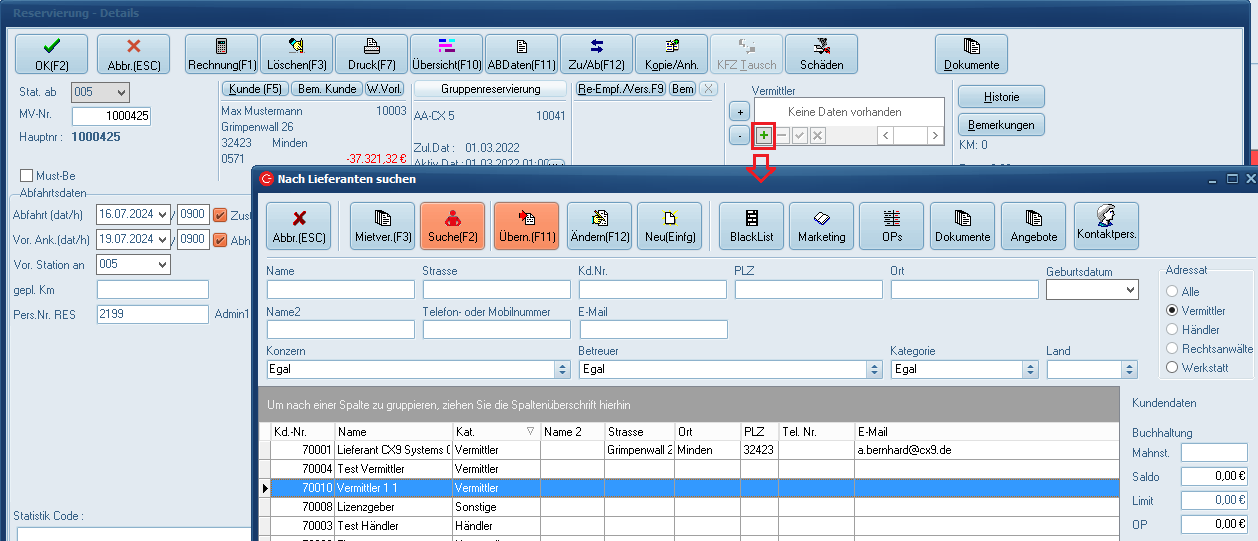Click the Bemerkungen button
The height and width of the screenshot is (541, 1258).
[x=1001, y=125]
